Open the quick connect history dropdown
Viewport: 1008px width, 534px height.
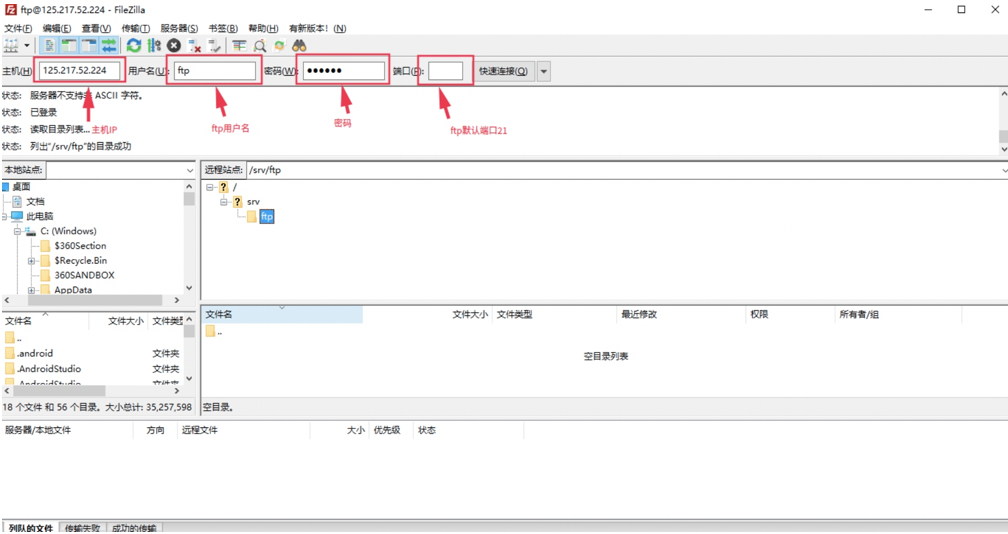click(544, 71)
